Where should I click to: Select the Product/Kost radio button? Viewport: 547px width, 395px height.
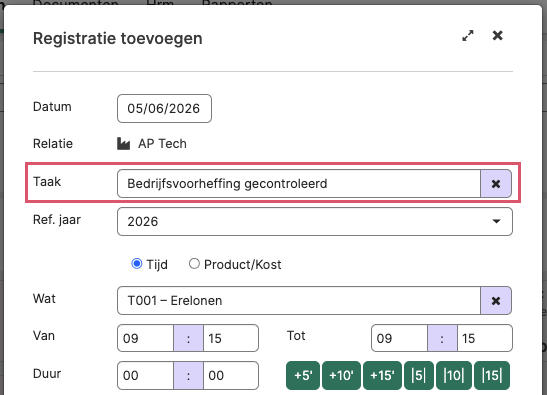coord(194,264)
